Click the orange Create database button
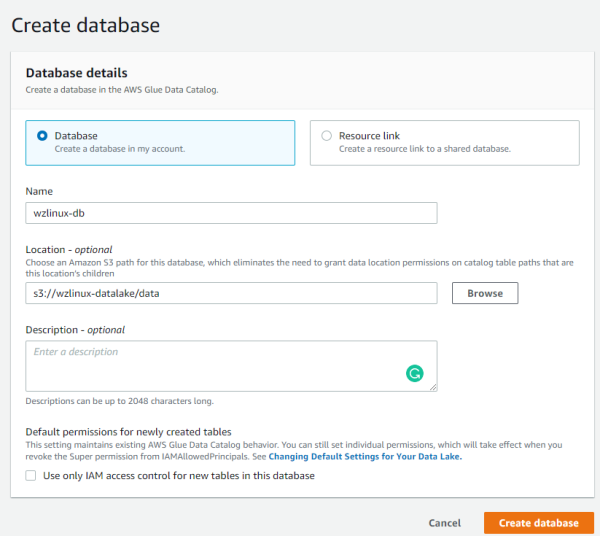This screenshot has height=536, width=600. pyautogui.click(x=538, y=523)
